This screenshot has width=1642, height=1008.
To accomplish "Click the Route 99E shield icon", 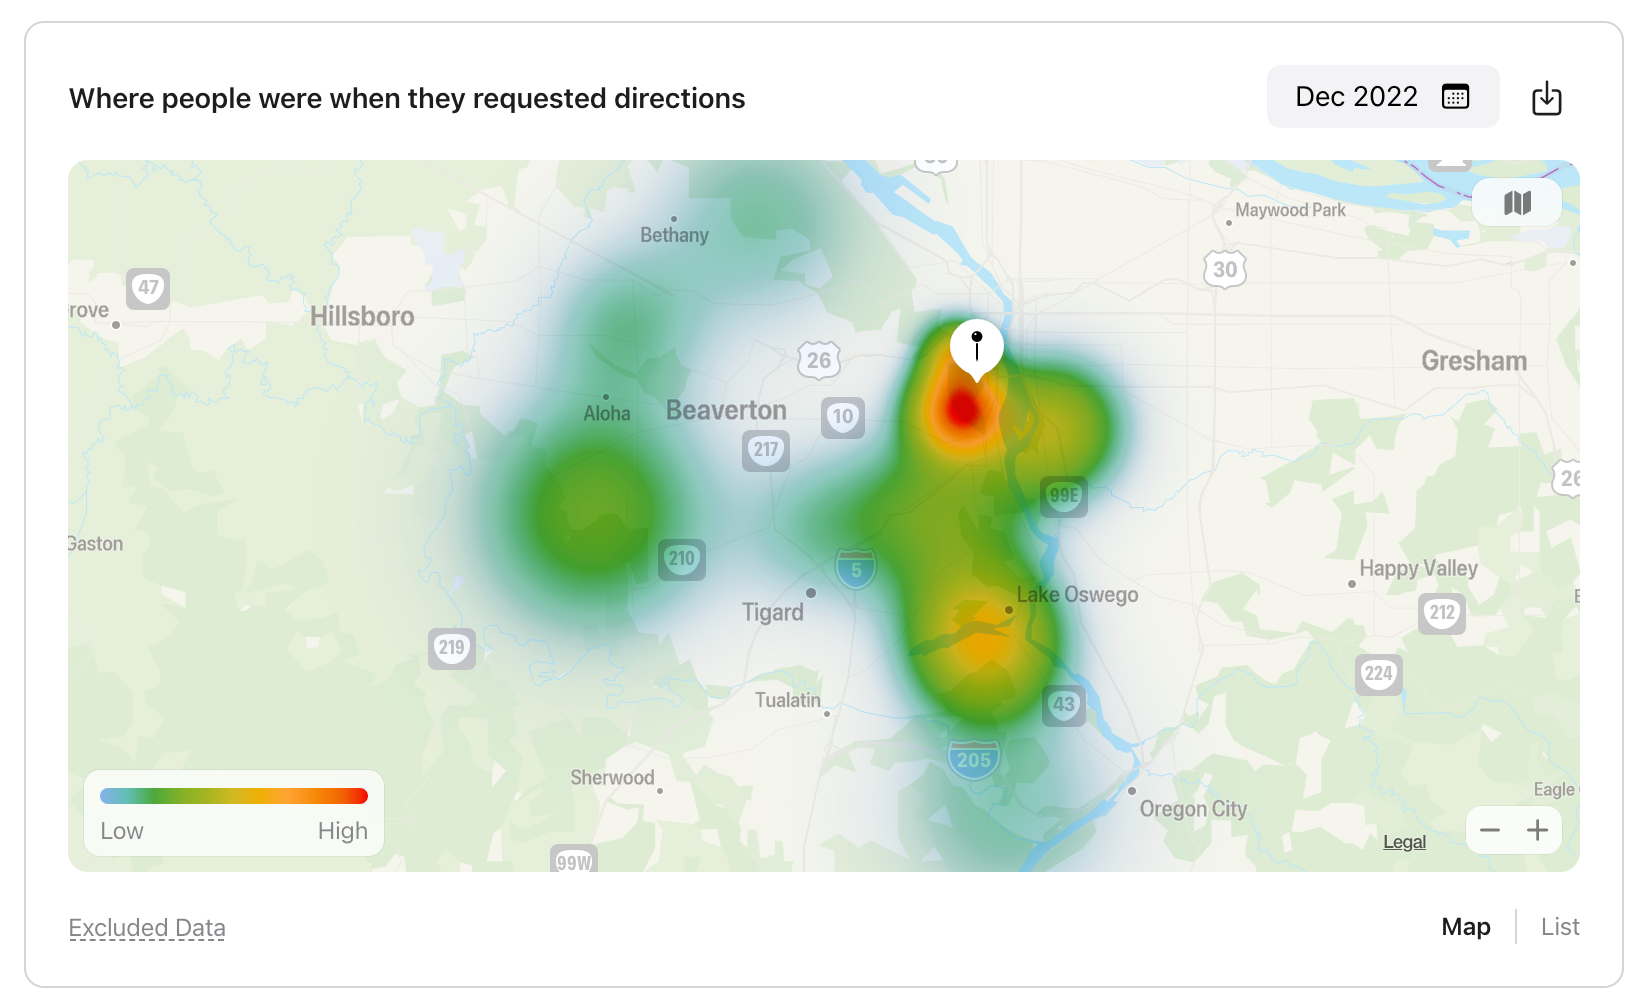I will tap(1064, 495).
